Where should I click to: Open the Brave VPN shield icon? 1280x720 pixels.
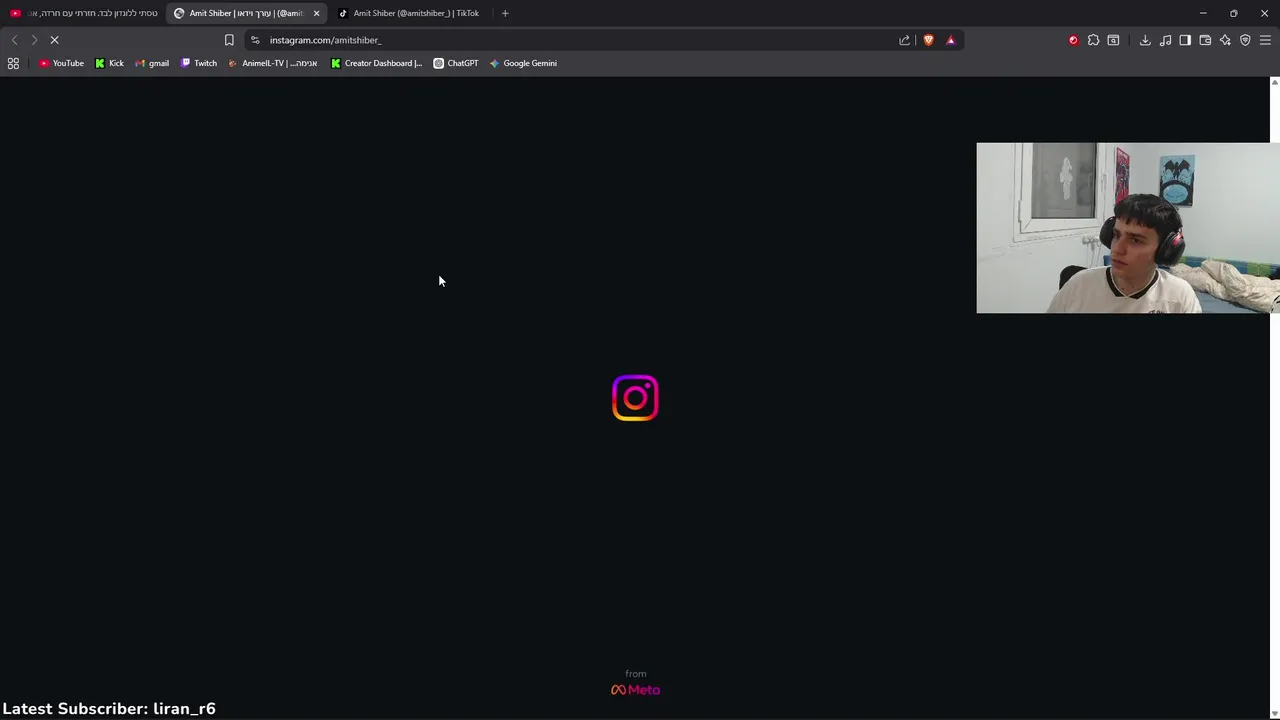[1245, 40]
